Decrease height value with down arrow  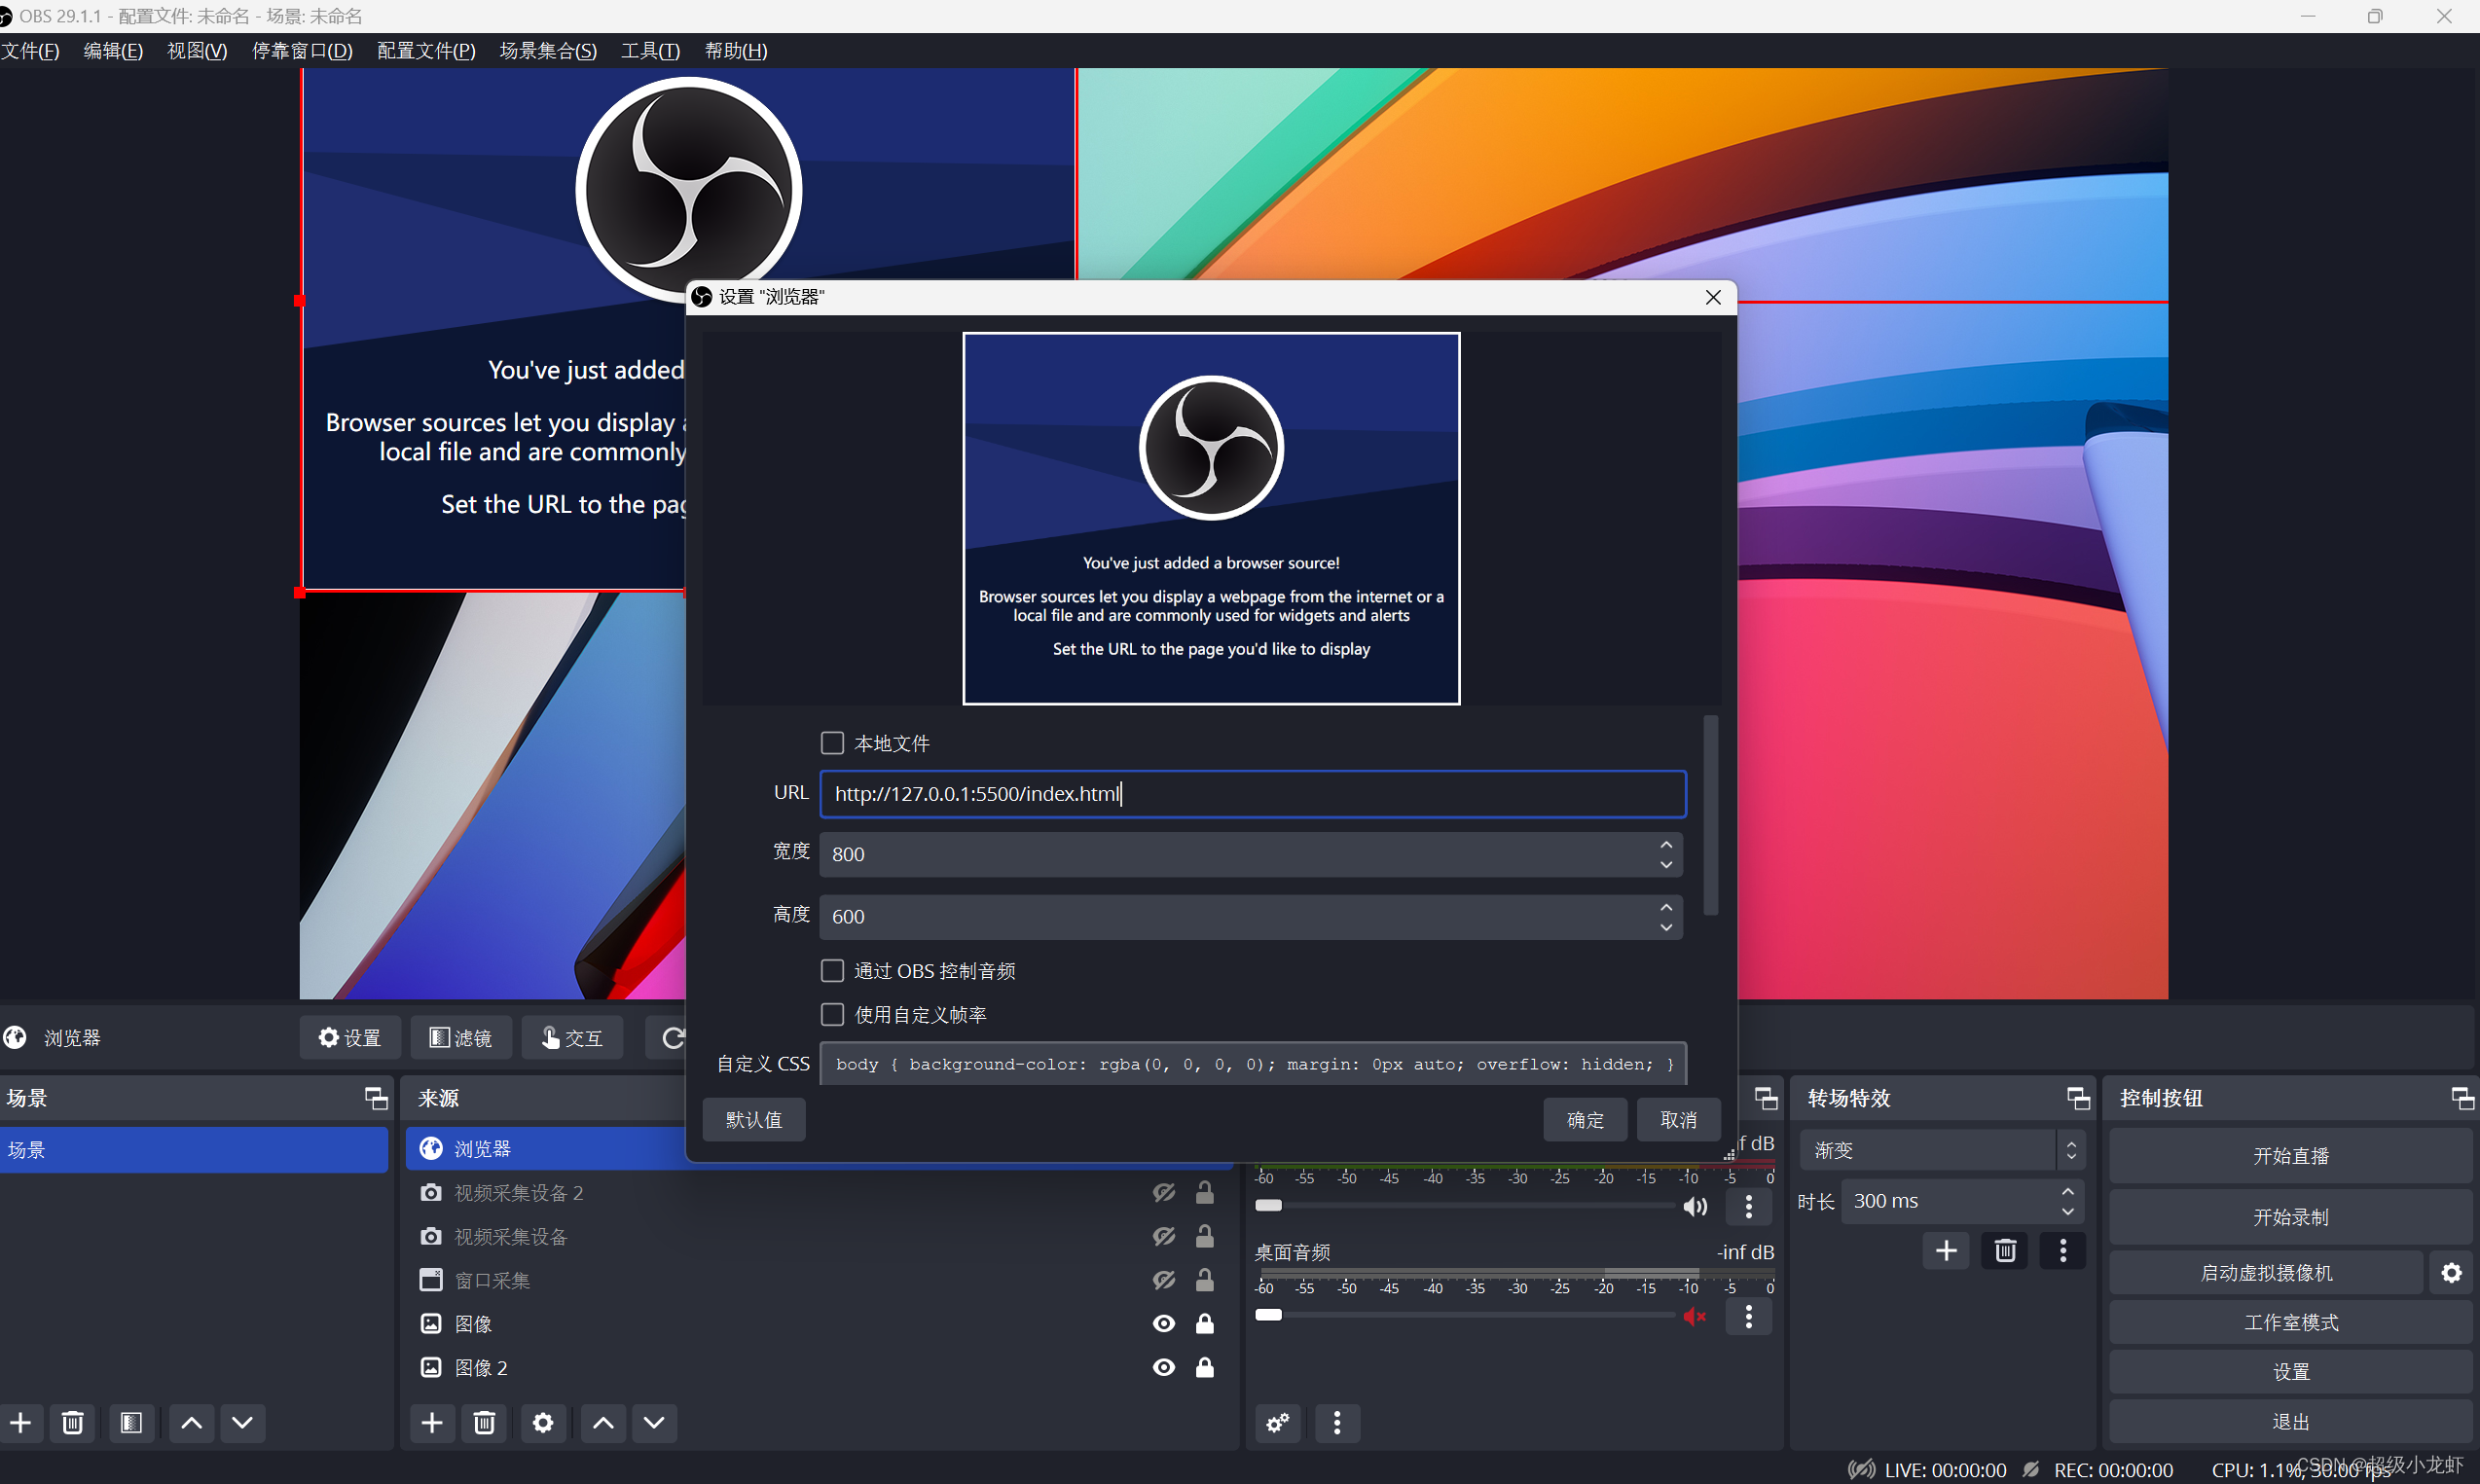point(1666,927)
